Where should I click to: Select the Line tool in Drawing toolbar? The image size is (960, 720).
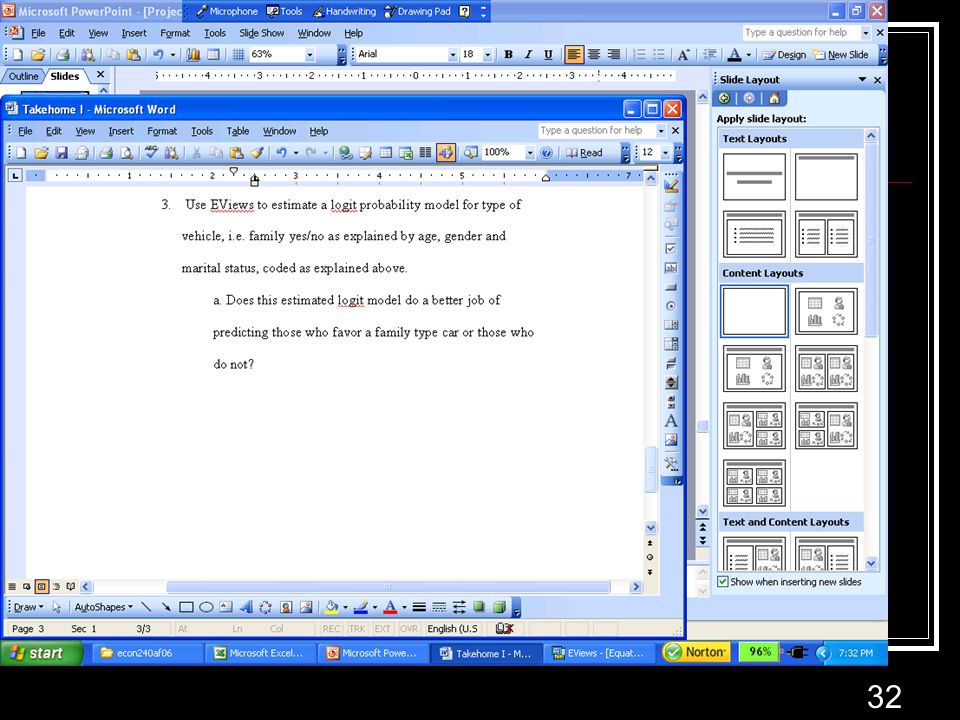pyautogui.click(x=146, y=607)
